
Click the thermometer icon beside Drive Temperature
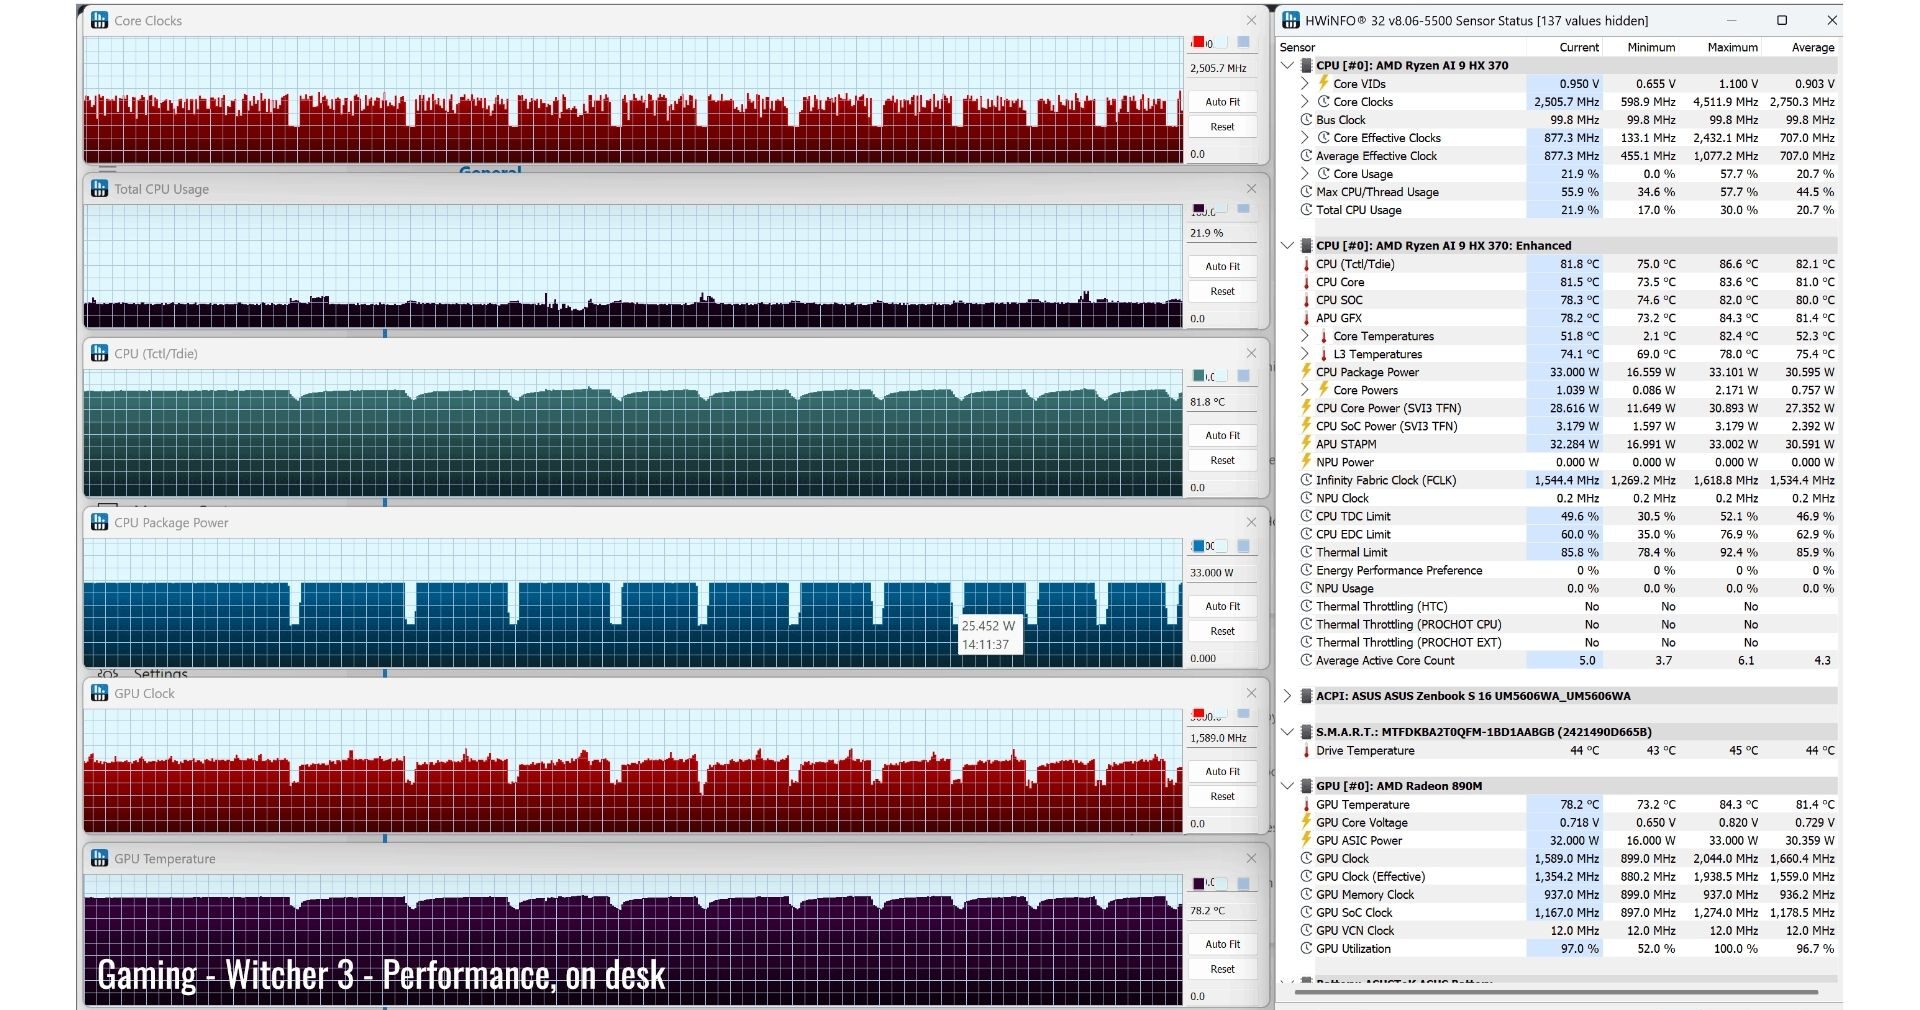click(x=1306, y=751)
